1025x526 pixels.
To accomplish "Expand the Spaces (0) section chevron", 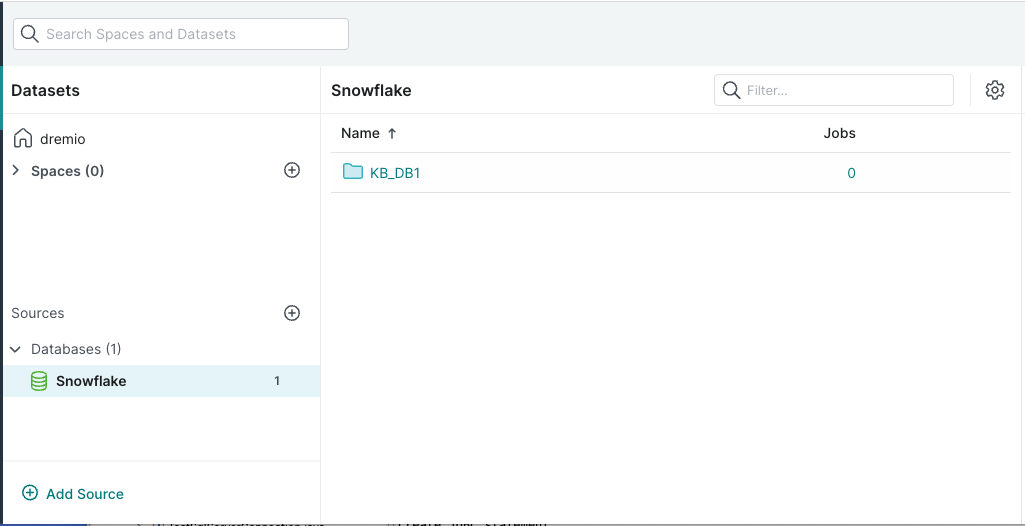I will pyautogui.click(x=16, y=171).
